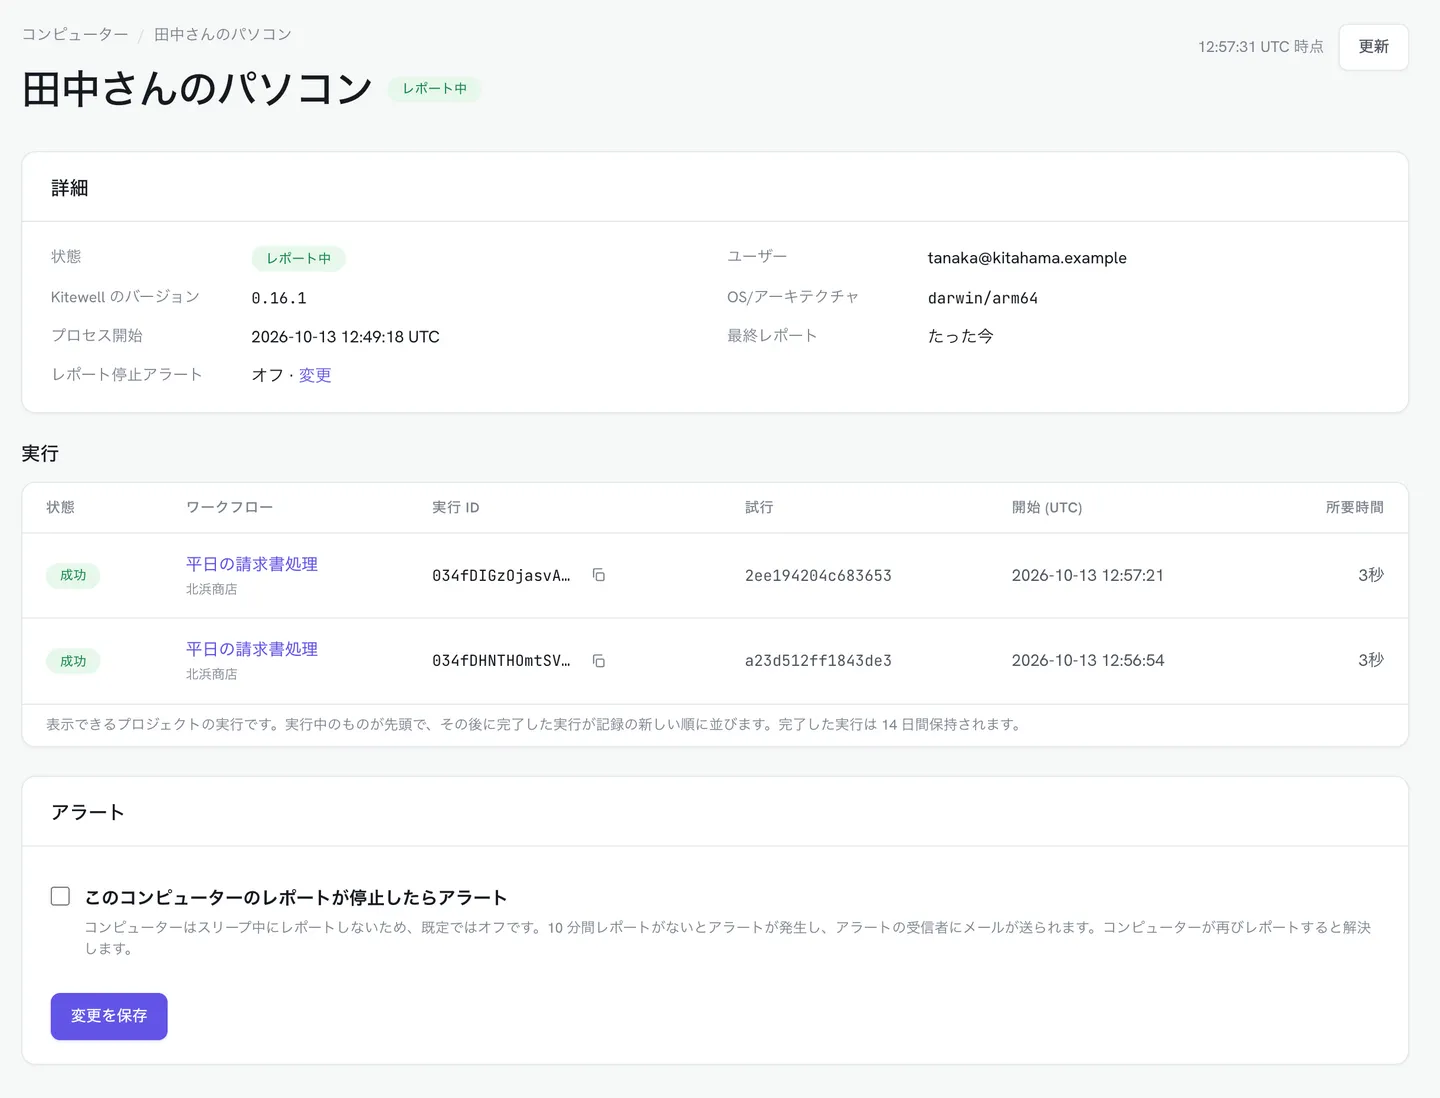Click 試行 column header
This screenshot has width=1440, height=1098.
[759, 508]
